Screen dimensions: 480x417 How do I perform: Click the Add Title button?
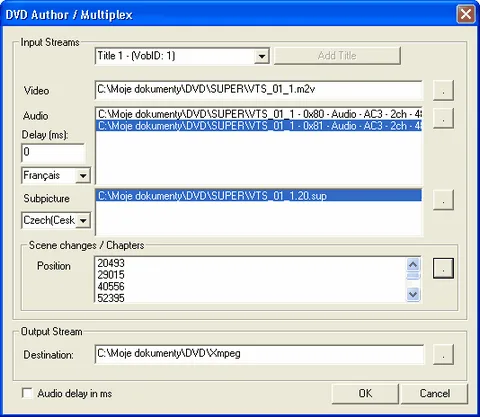pos(337,56)
